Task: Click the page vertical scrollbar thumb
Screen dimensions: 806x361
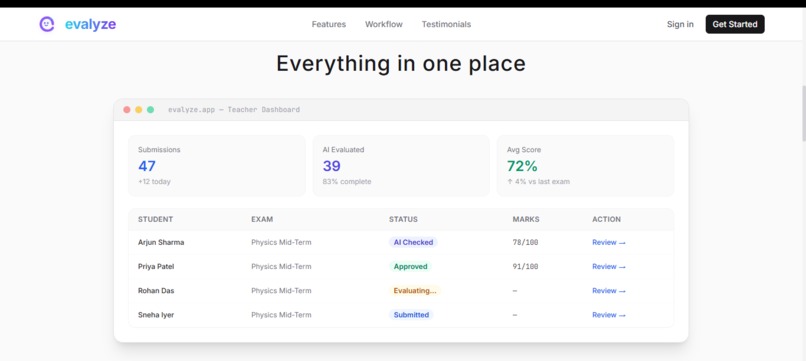Action: (x=803, y=113)
